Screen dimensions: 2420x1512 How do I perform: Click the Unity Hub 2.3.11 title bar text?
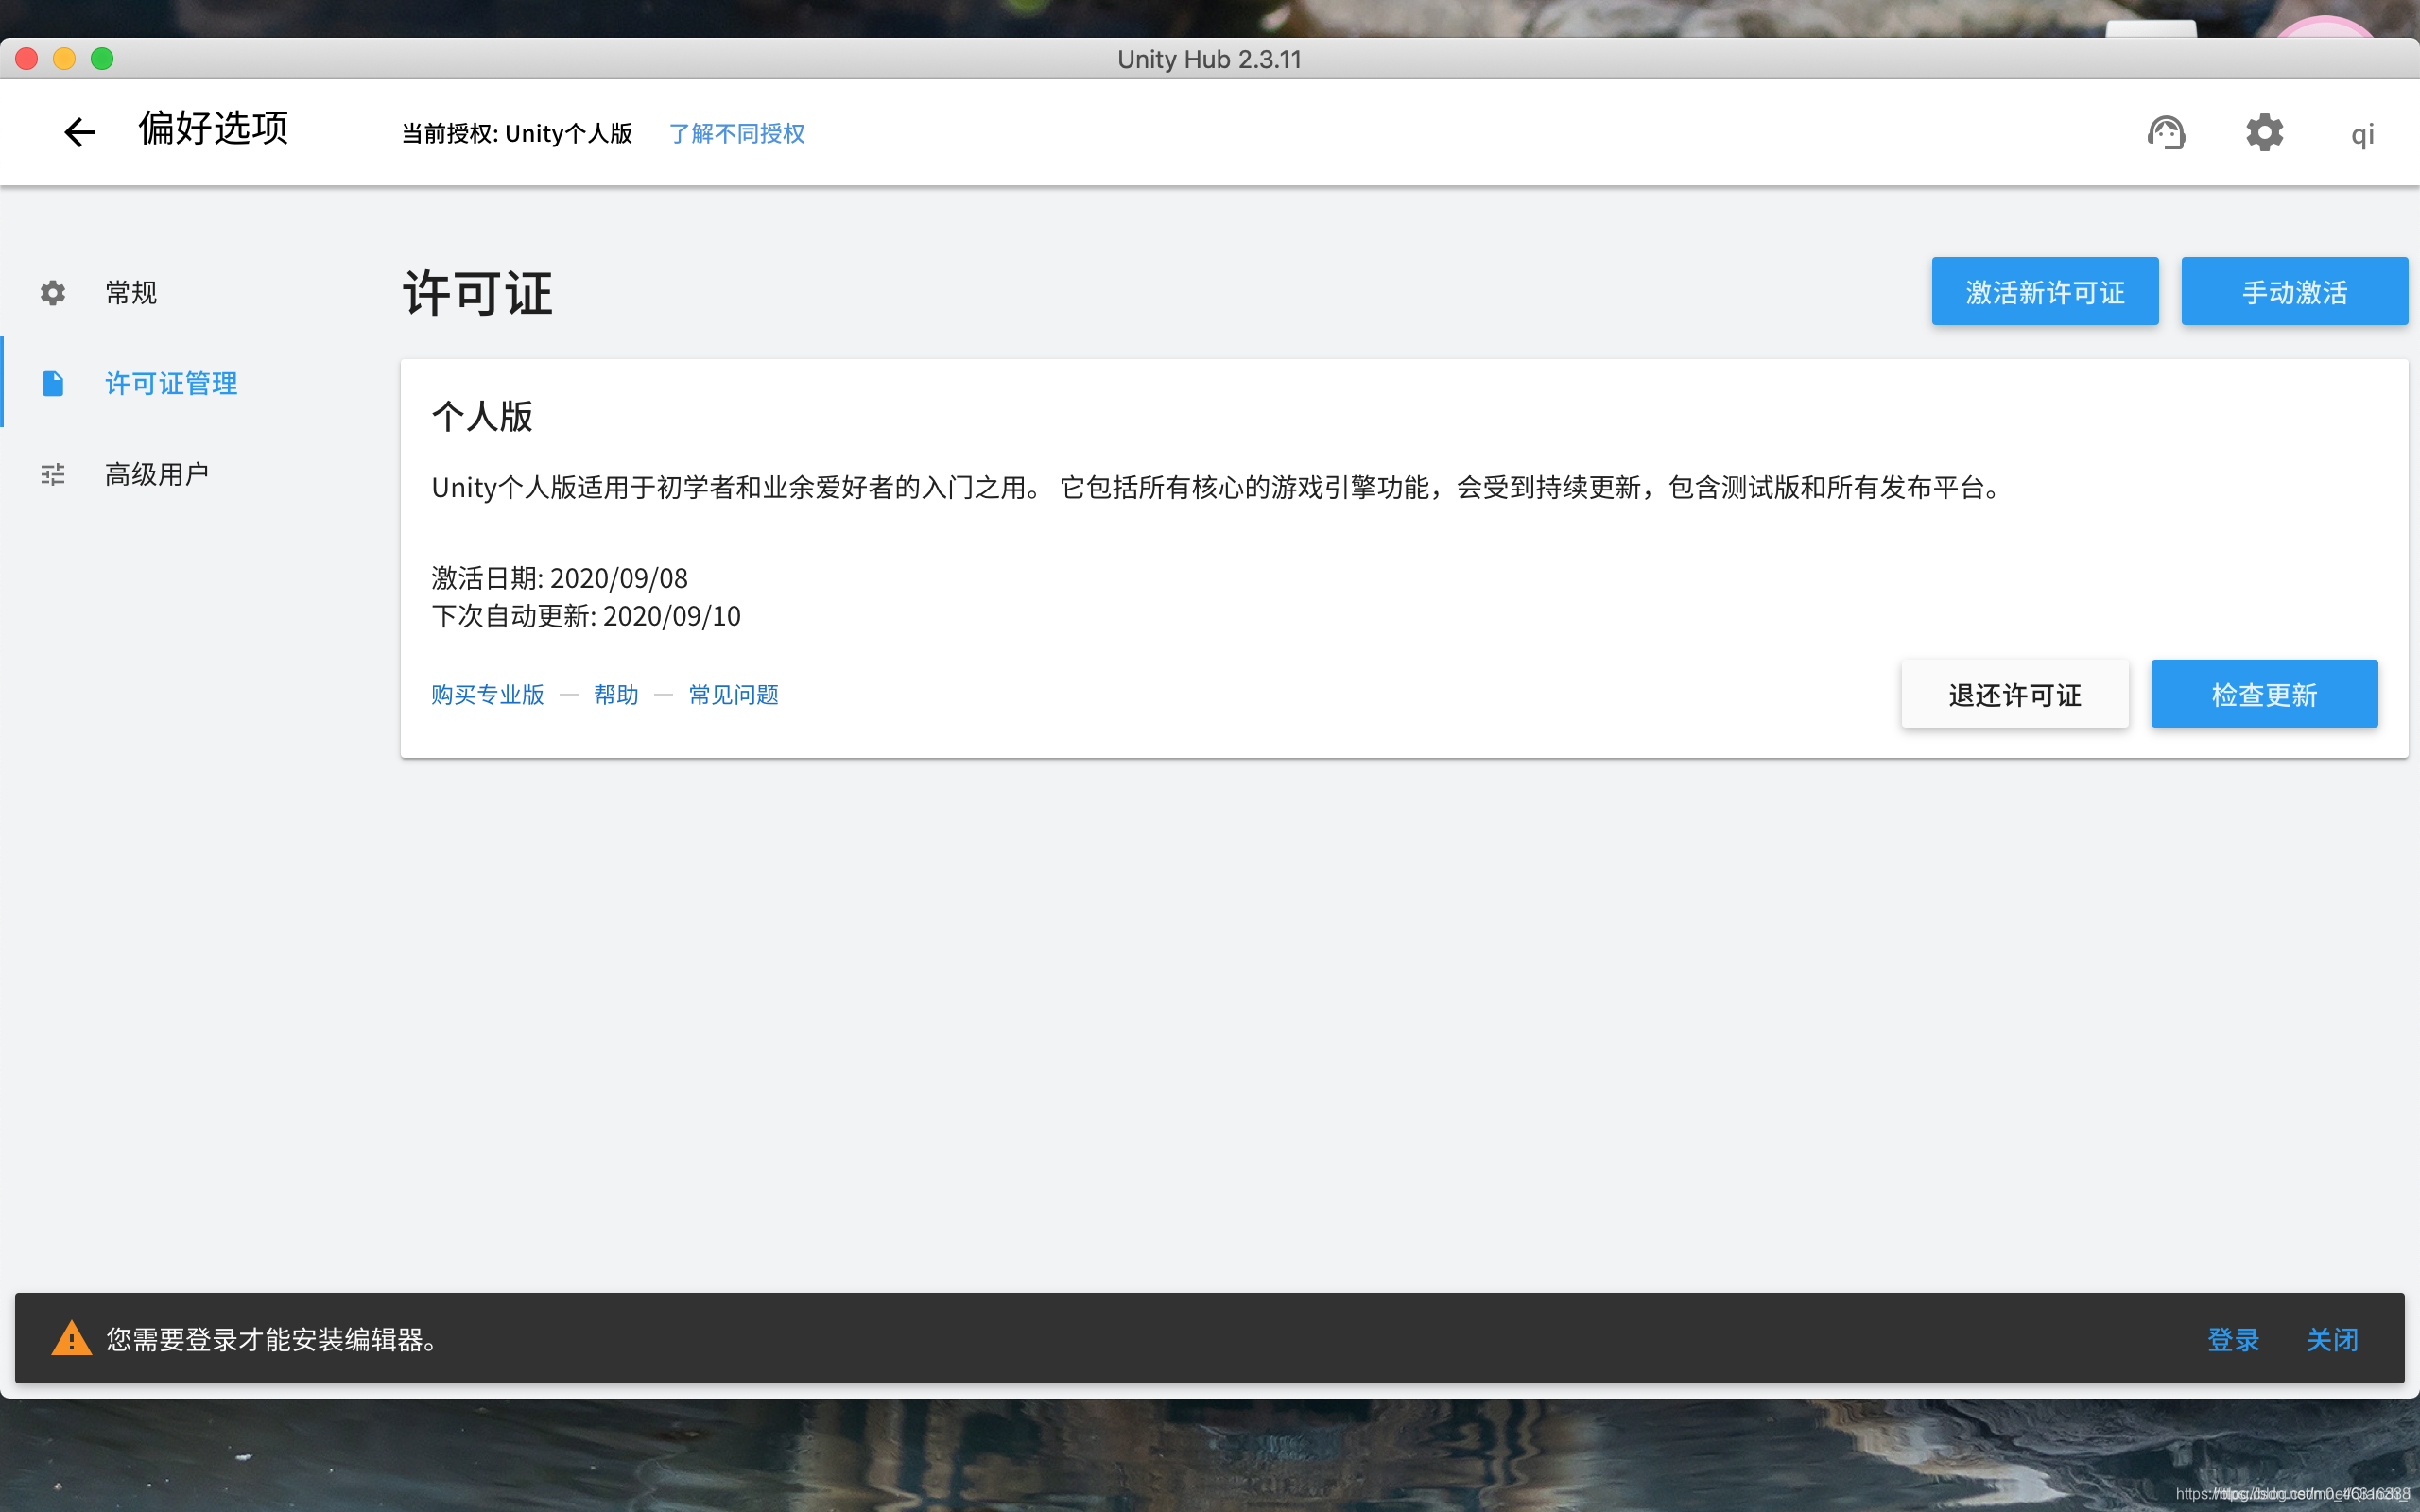(x=1209, y=59)
